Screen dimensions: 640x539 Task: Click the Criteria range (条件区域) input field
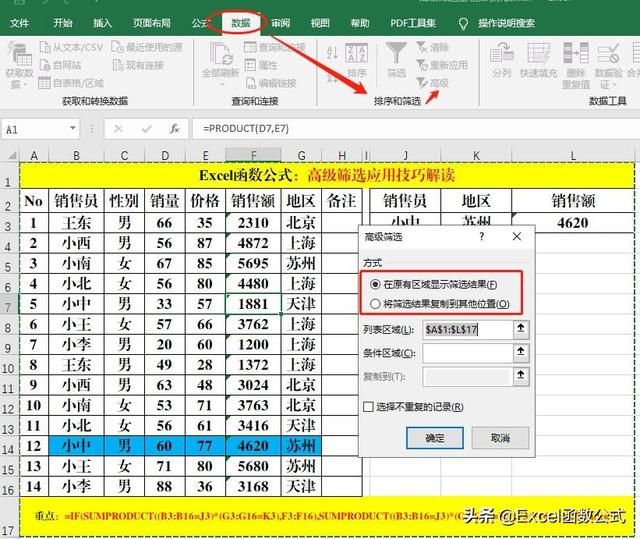pyautogui.click(x=468, y=353)
